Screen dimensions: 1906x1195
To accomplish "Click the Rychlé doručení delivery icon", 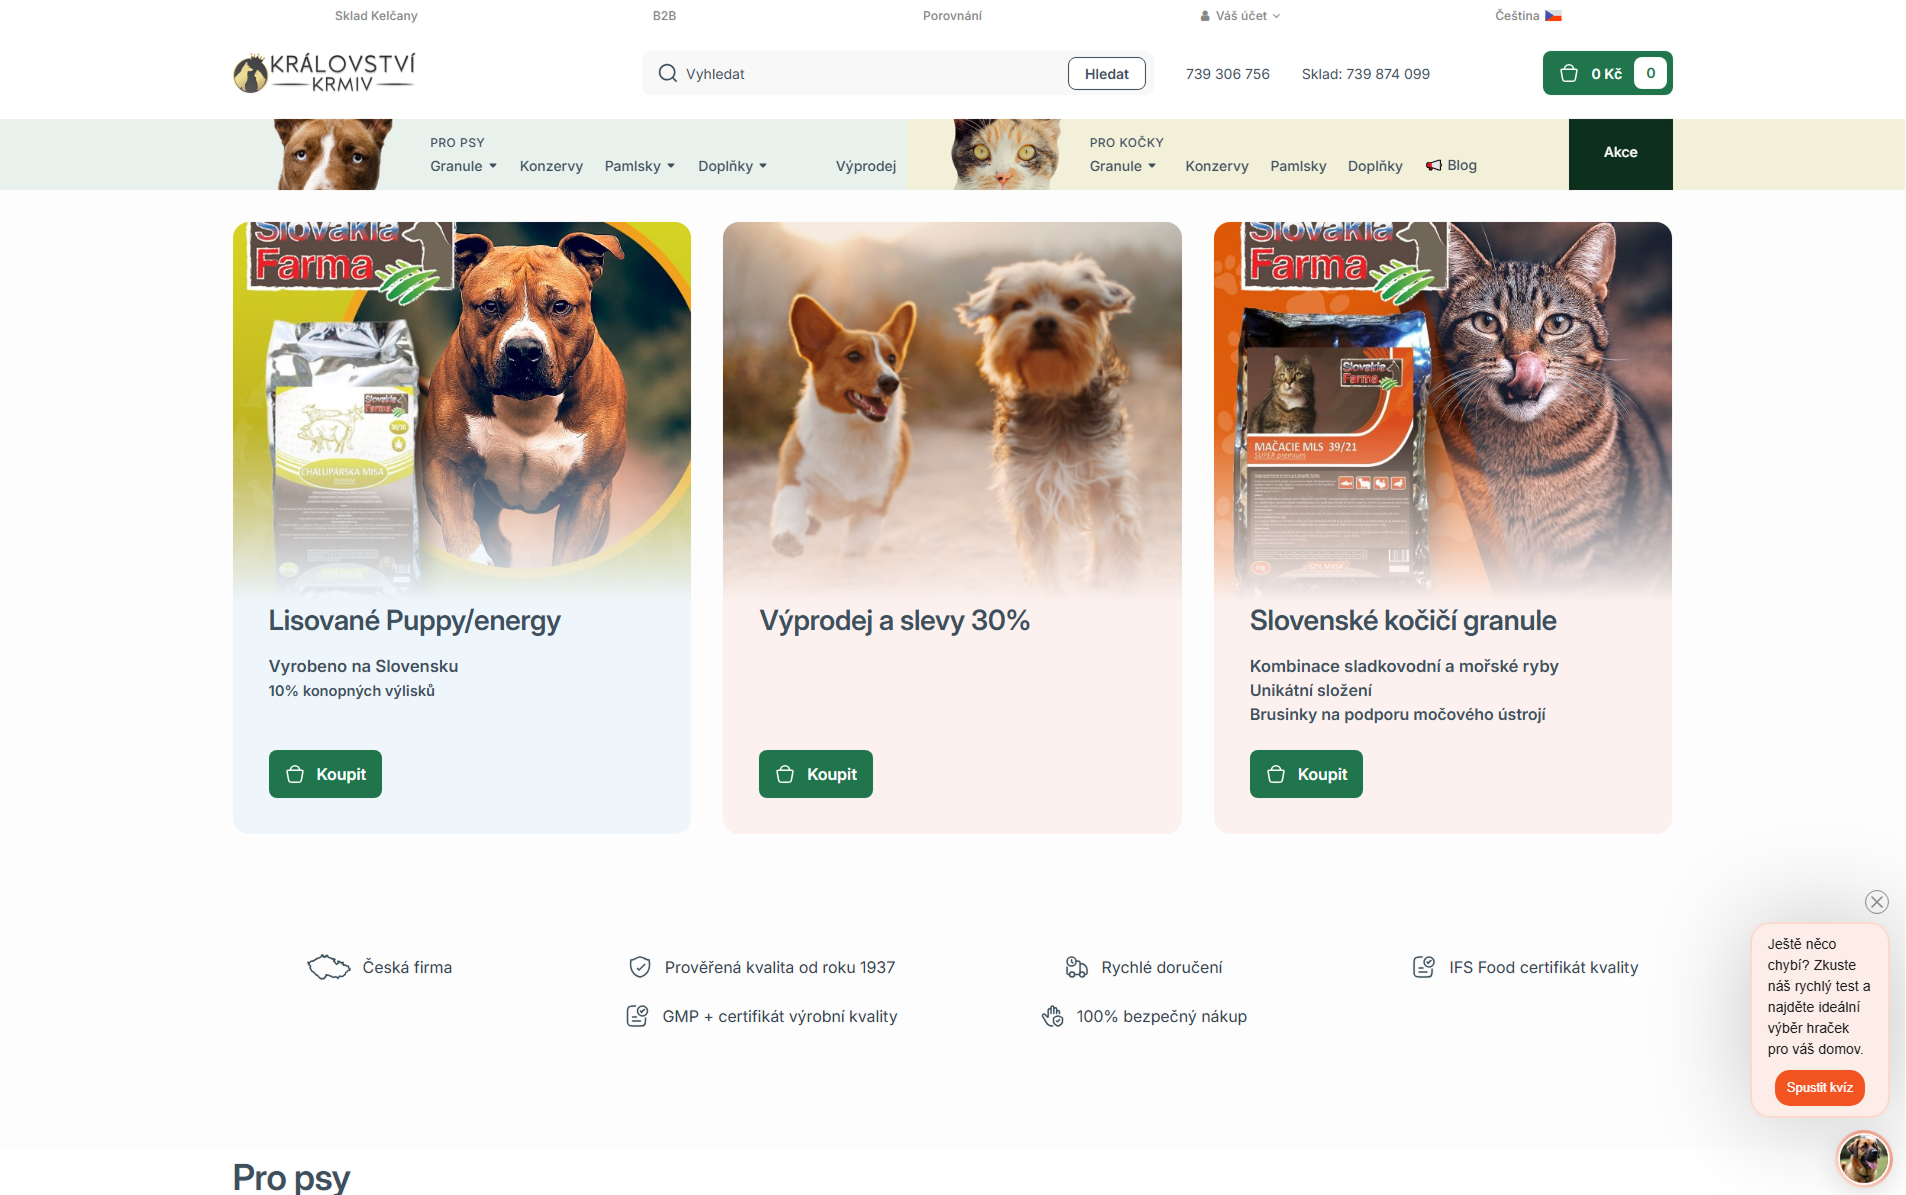I will click(1076, 967).
